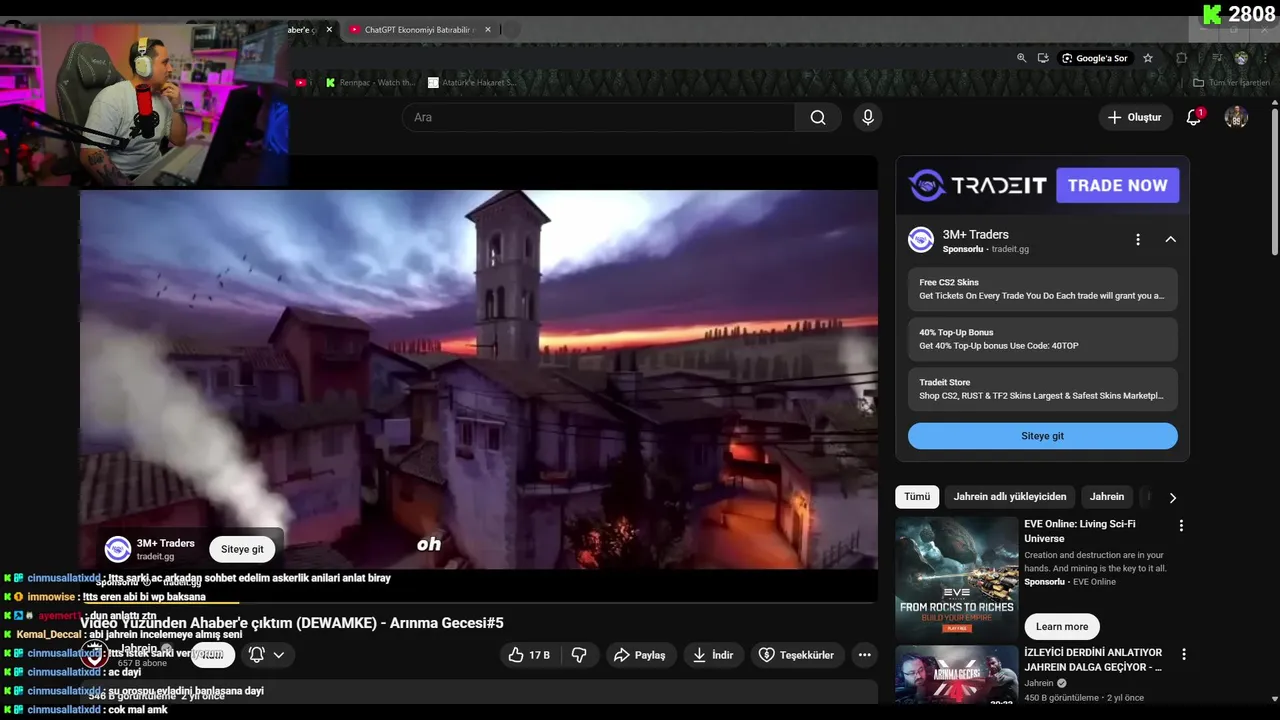This screenshot has height=720, width=1280.
Task: Open the Tradeit Store ad card
Action: click(x=1043, y=389)
